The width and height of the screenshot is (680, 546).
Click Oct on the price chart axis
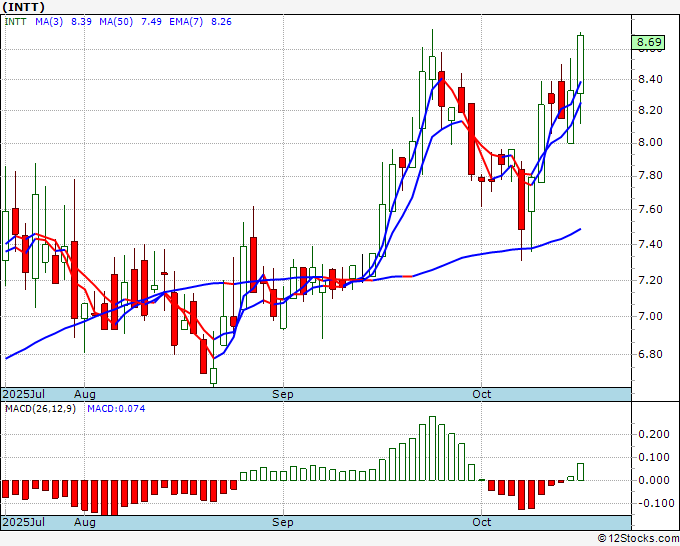click(481, 394)
